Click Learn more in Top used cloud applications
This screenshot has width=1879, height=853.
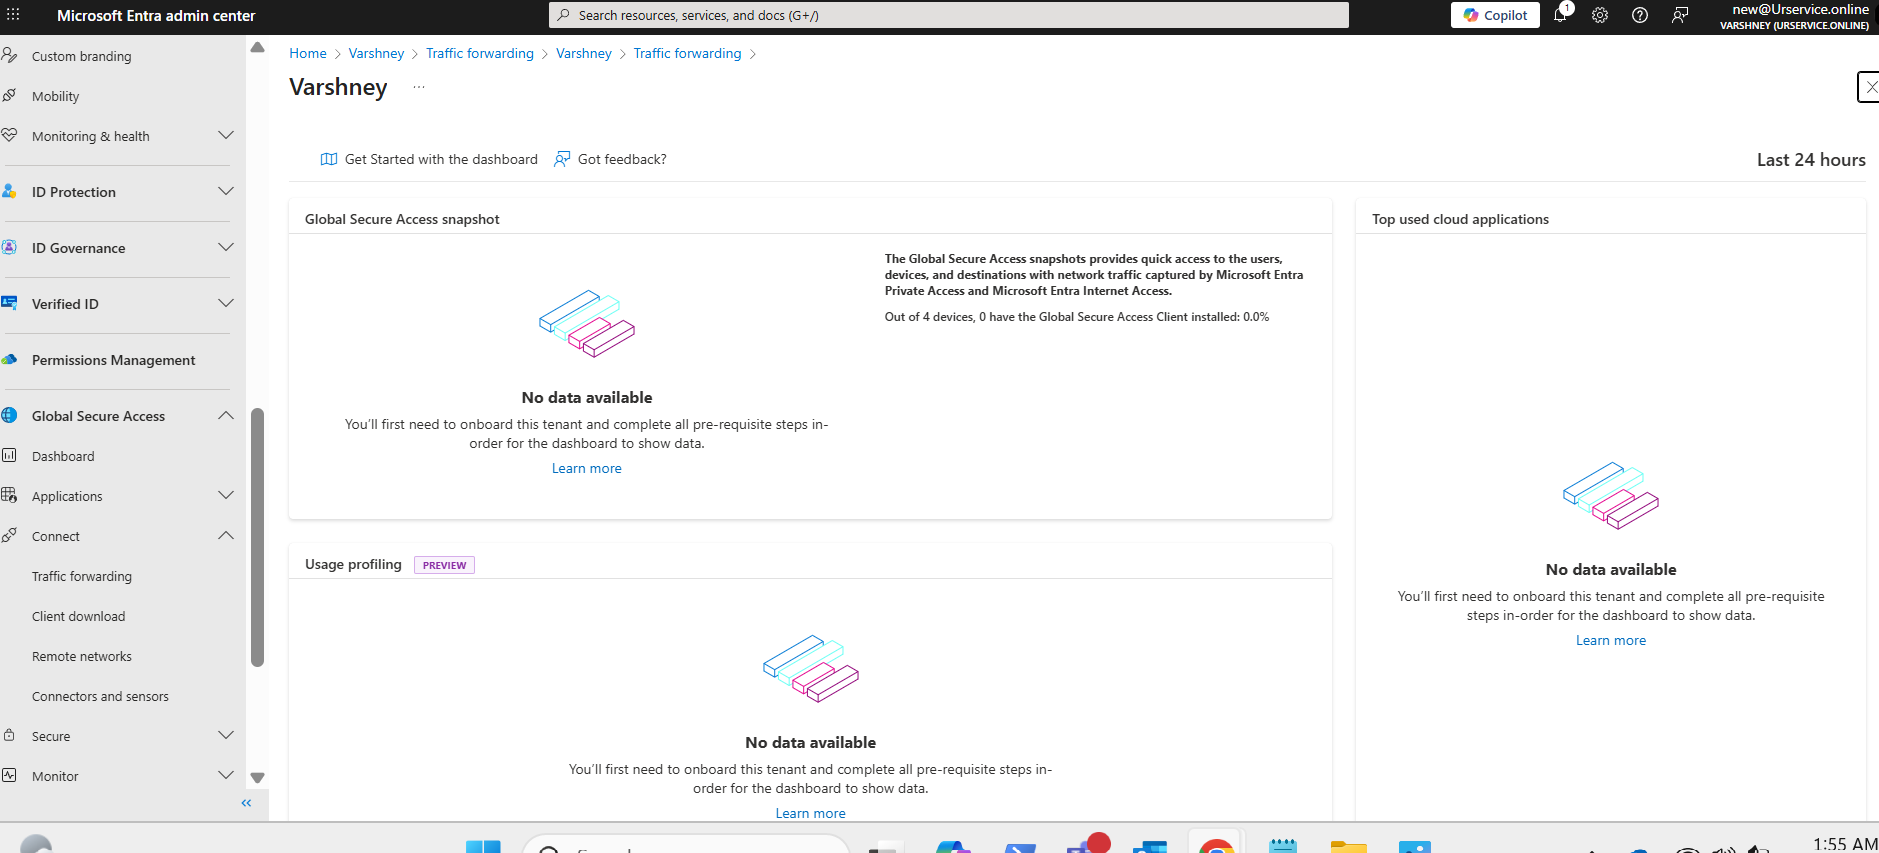[x=1611, y=640]
